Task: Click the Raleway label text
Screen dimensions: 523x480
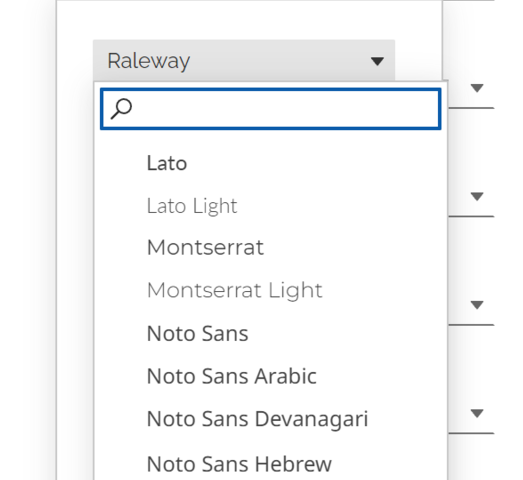Action: click(148, 61)
